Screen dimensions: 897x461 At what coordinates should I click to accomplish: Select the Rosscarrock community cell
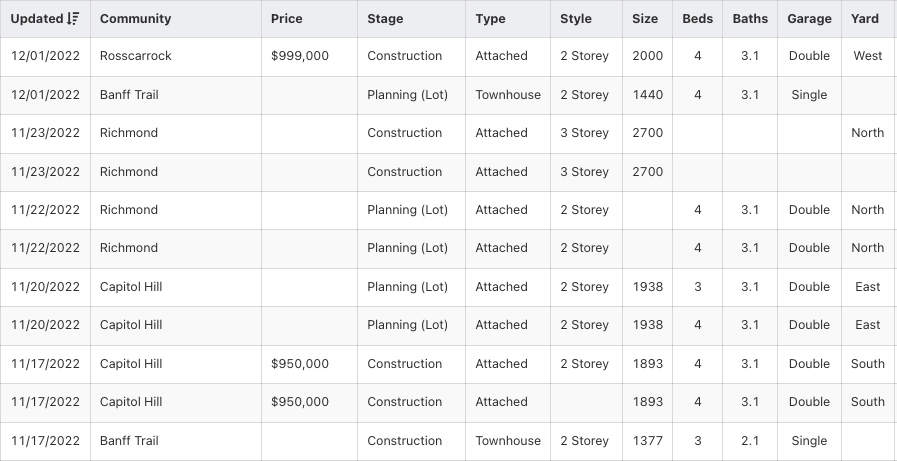point(136,56)
